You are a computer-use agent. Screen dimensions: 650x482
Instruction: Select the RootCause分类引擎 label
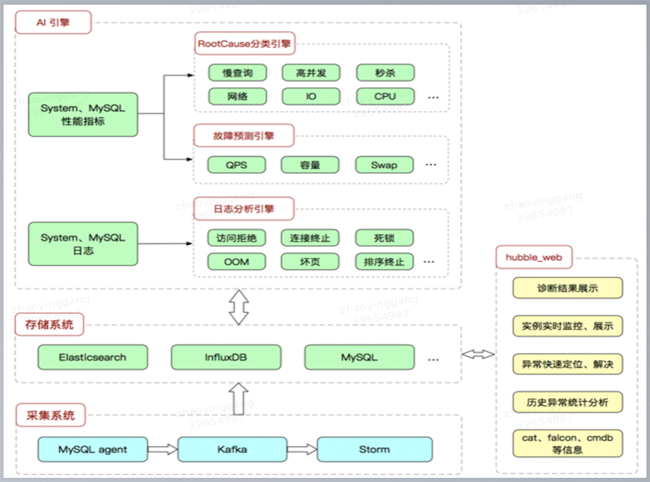coord(245,44)
